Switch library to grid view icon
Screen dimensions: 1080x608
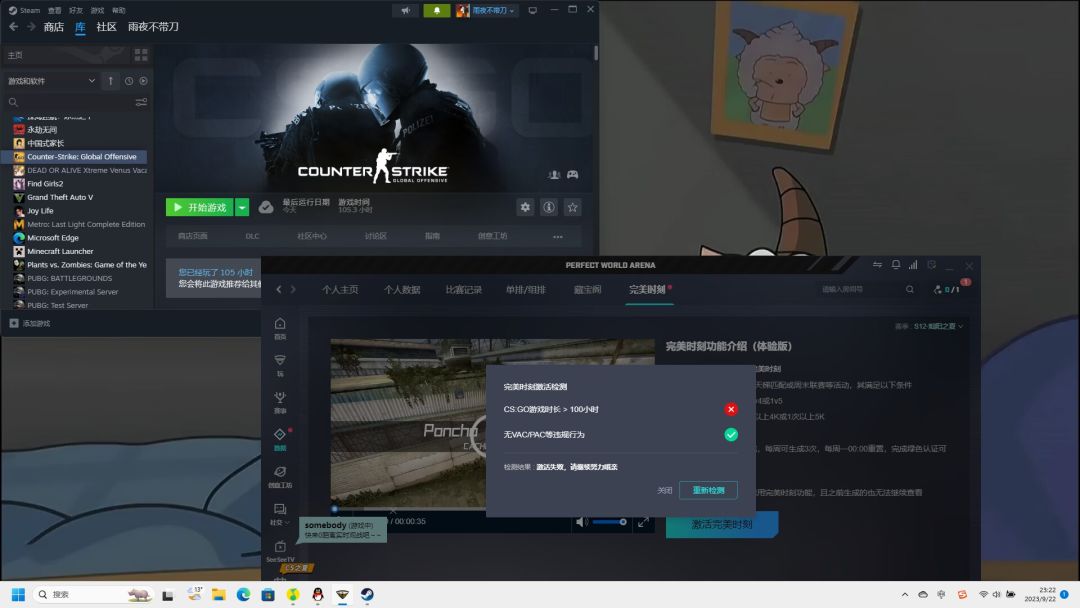pyautogui.click(x=141, y=54)
